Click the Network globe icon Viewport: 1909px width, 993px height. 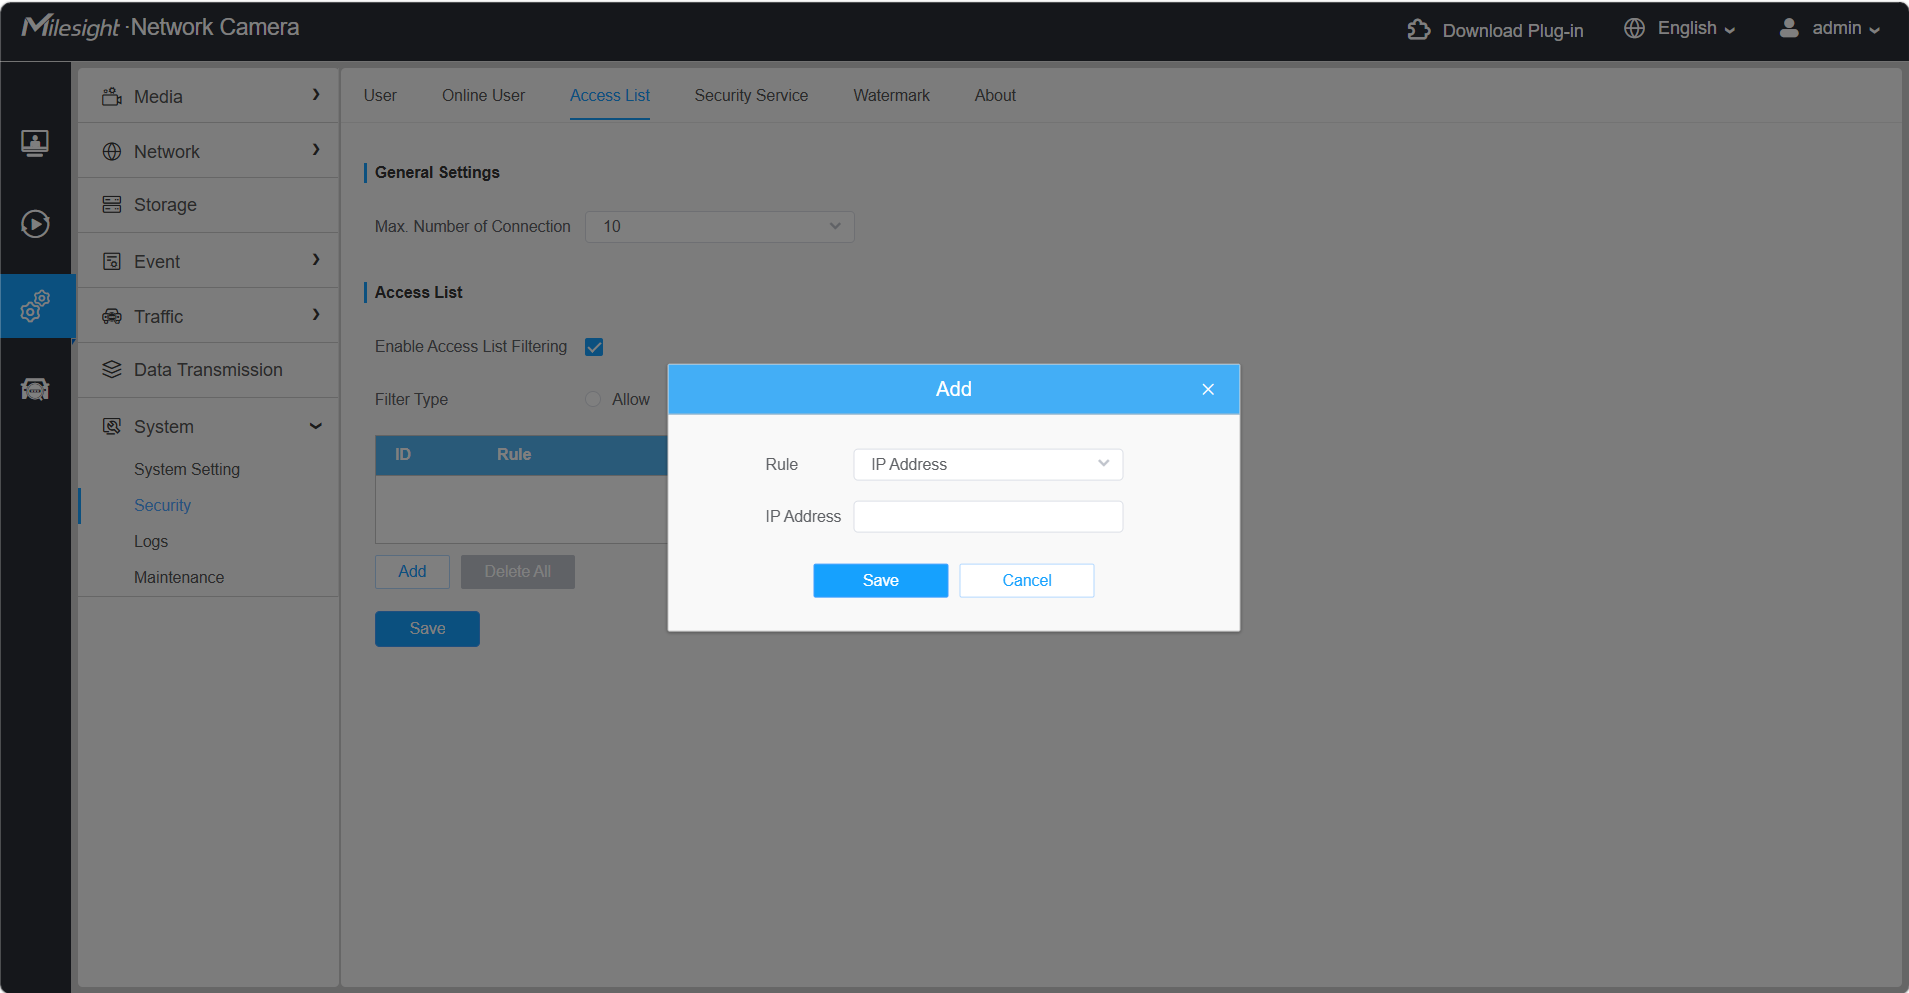pyautogui.click(x=112, y=151)
